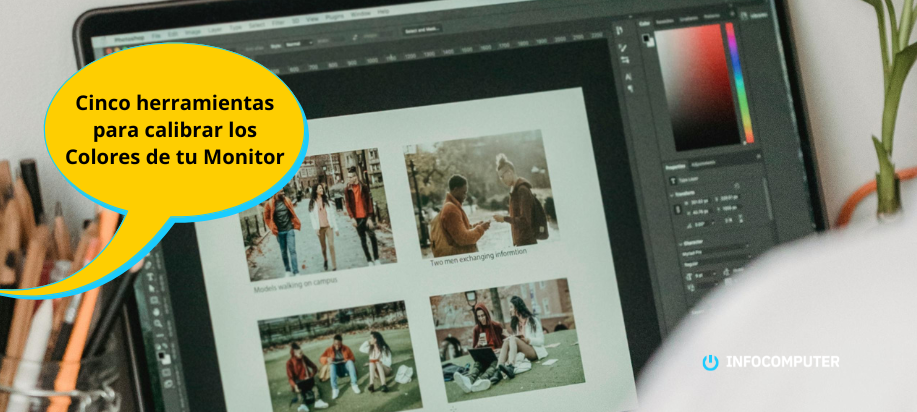Collapse the Character section in Properties

click(x=681, y=241)
